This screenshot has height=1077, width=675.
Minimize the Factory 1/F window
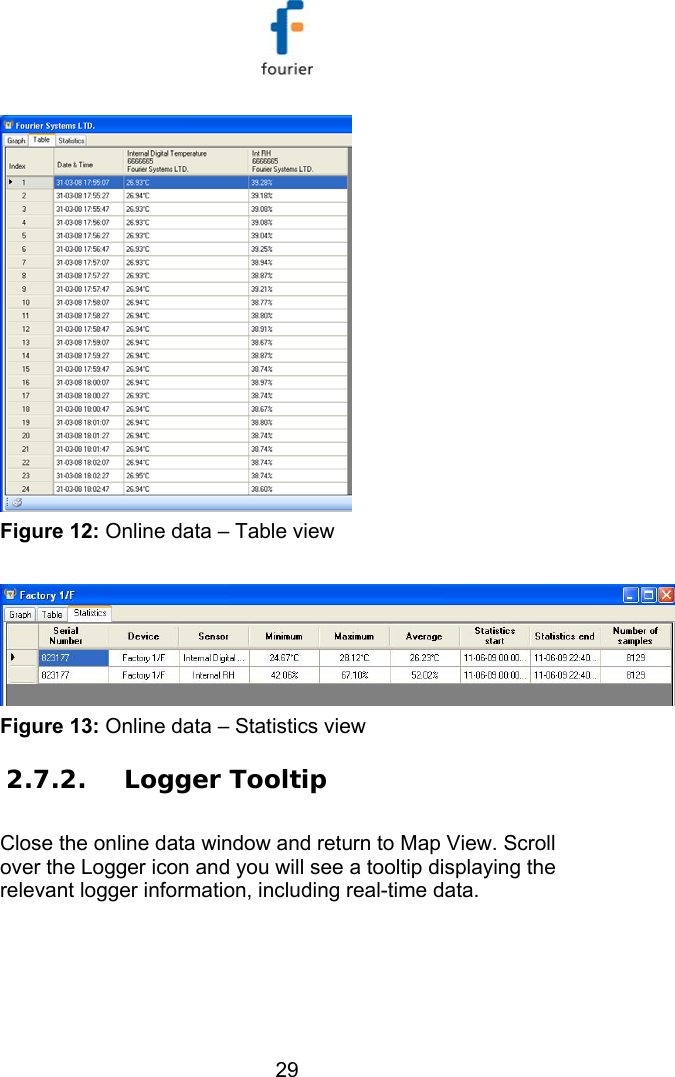click(x=630, y=595)
